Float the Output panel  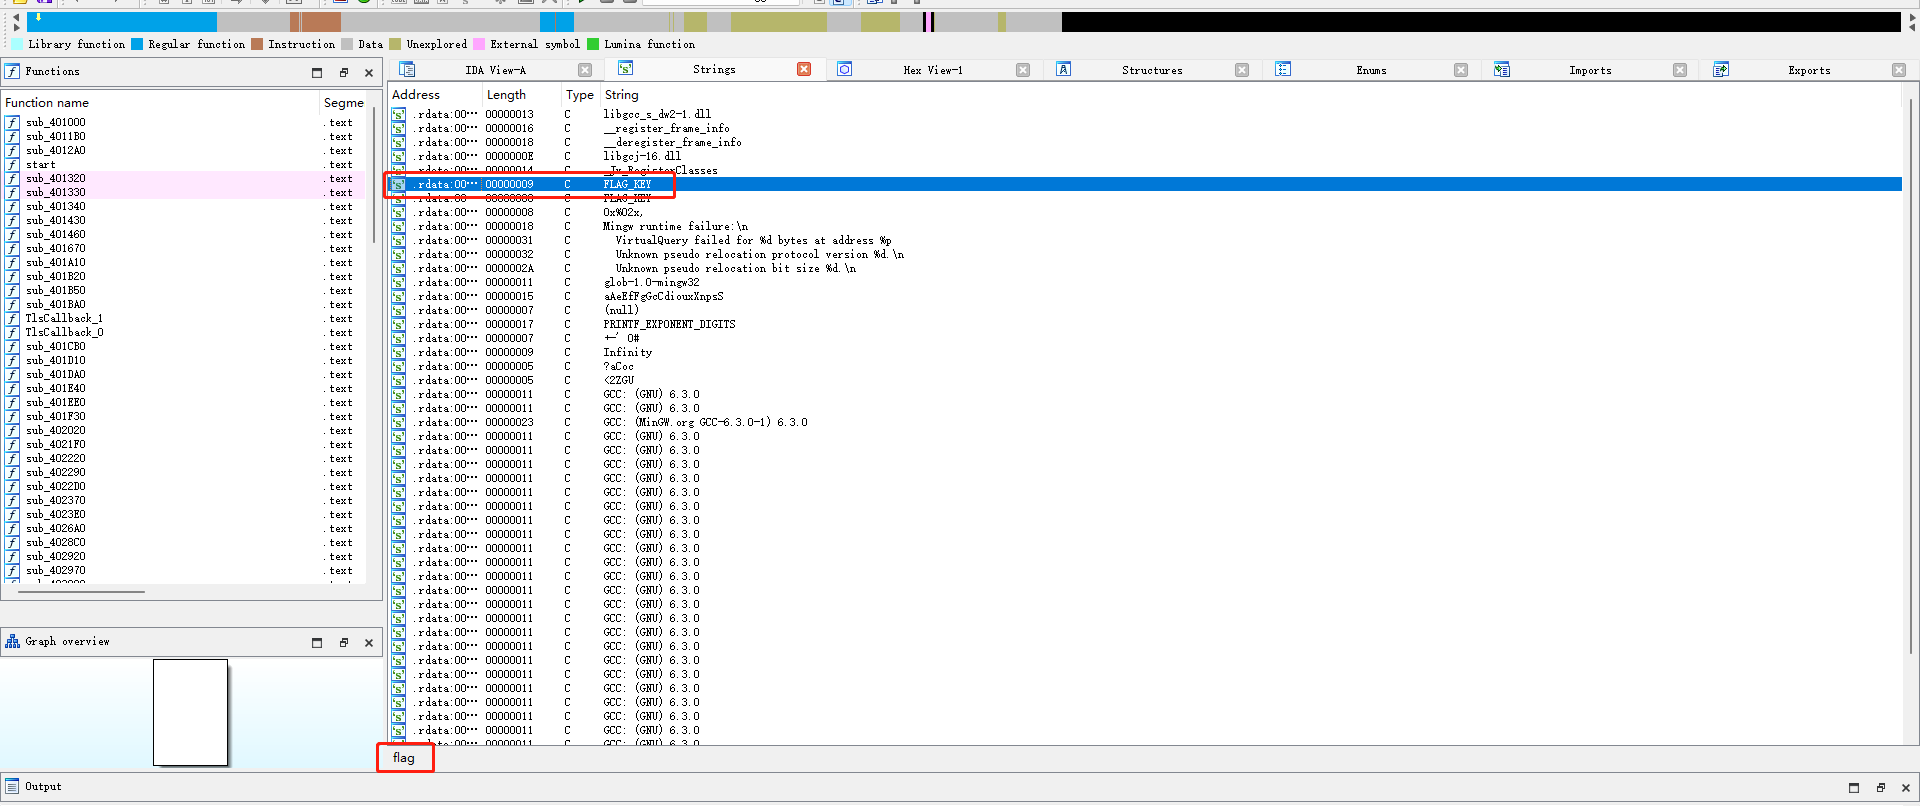(x=1880, y=787)
